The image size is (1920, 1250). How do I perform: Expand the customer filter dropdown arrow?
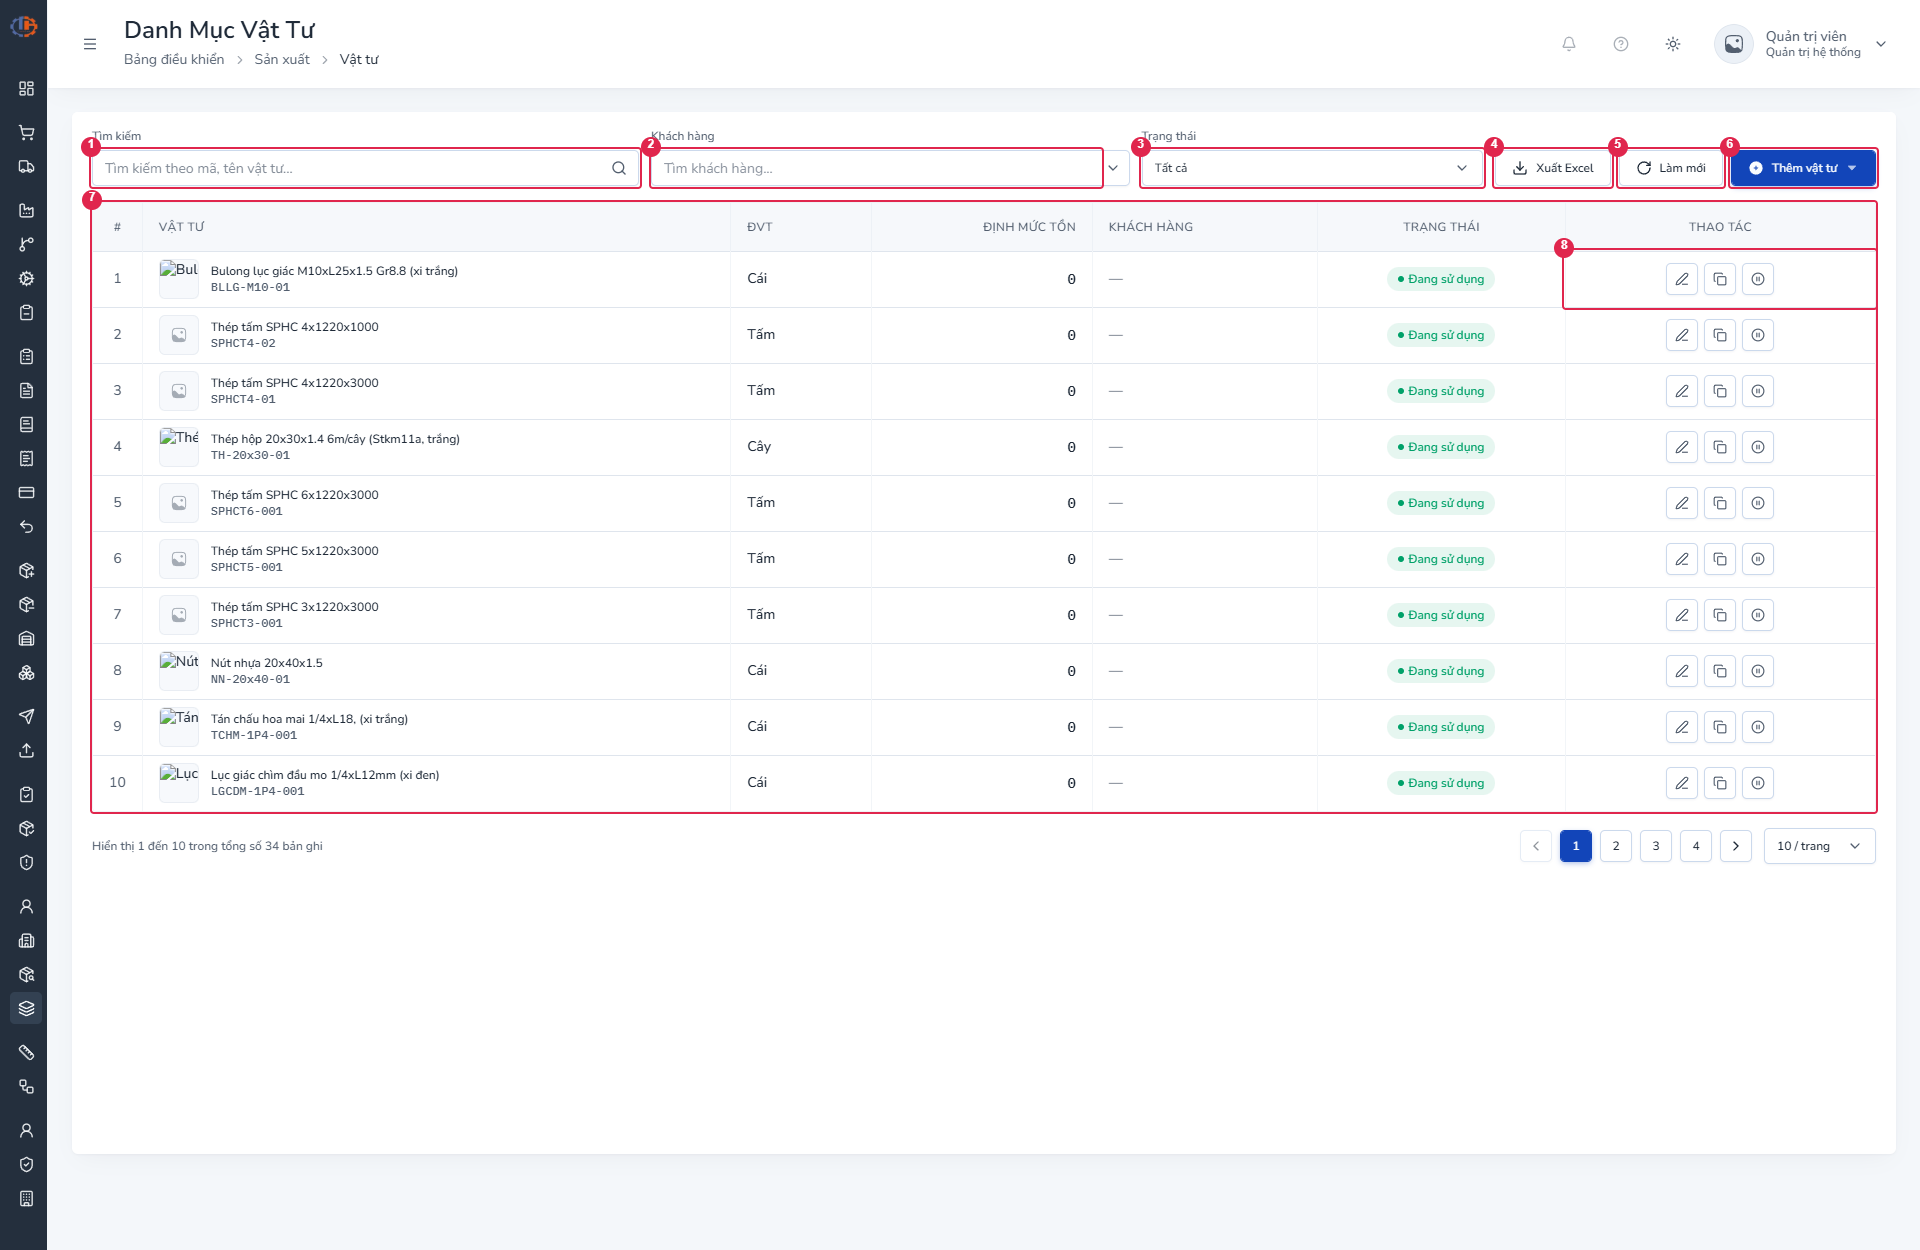click(x=1113, y=168)
